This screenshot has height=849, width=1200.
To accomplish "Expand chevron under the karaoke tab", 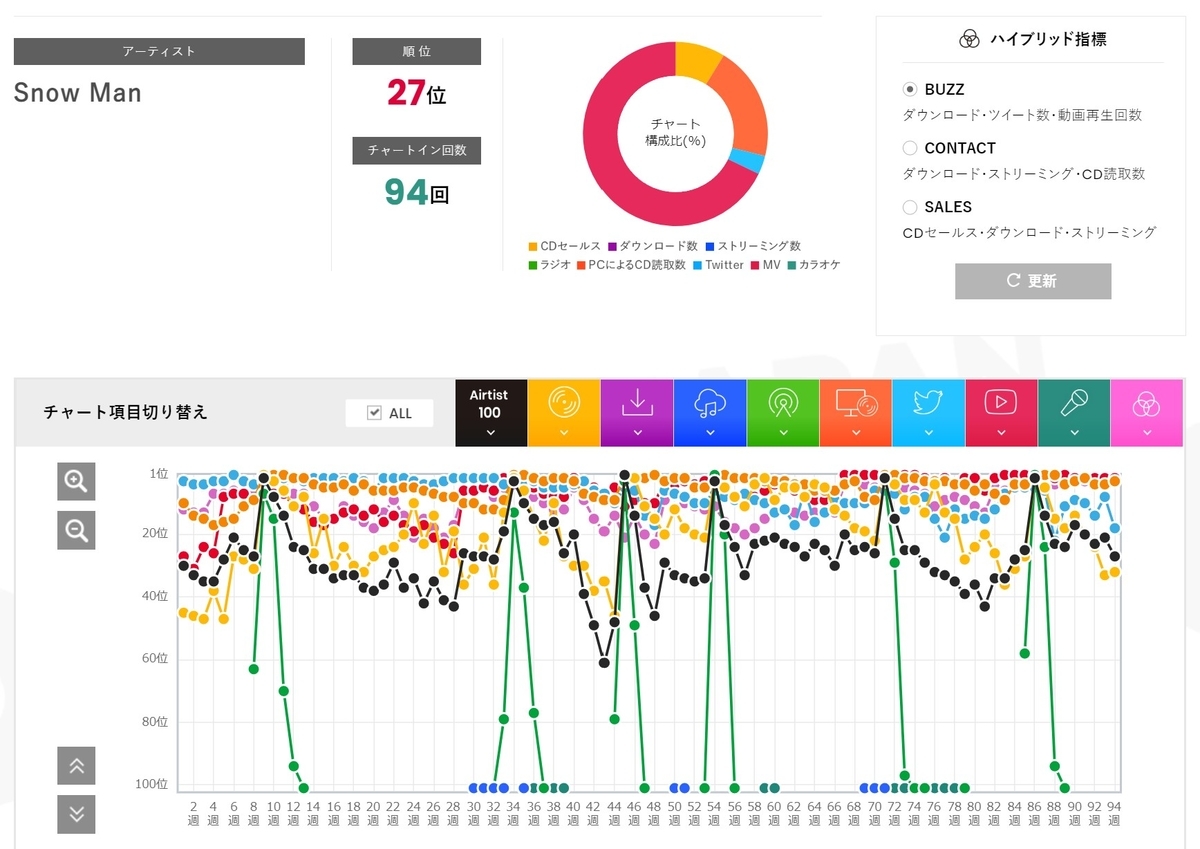I will point(1074,433).
